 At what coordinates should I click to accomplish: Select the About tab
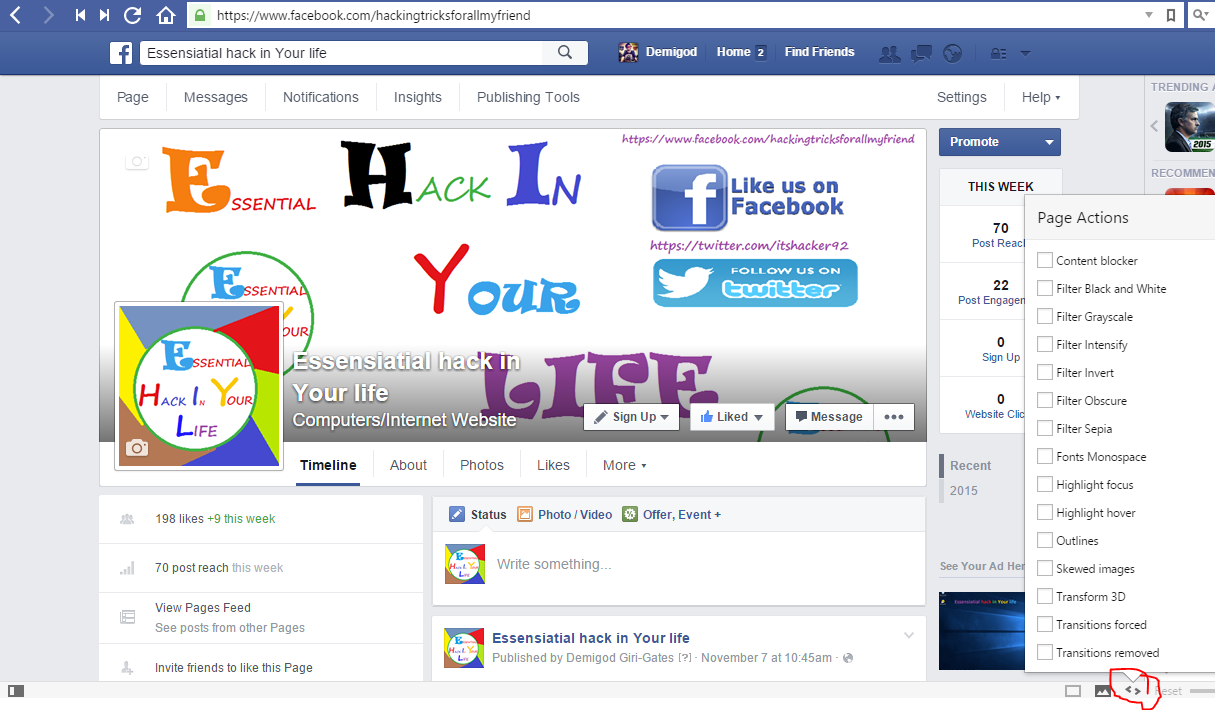pos(408,465)
